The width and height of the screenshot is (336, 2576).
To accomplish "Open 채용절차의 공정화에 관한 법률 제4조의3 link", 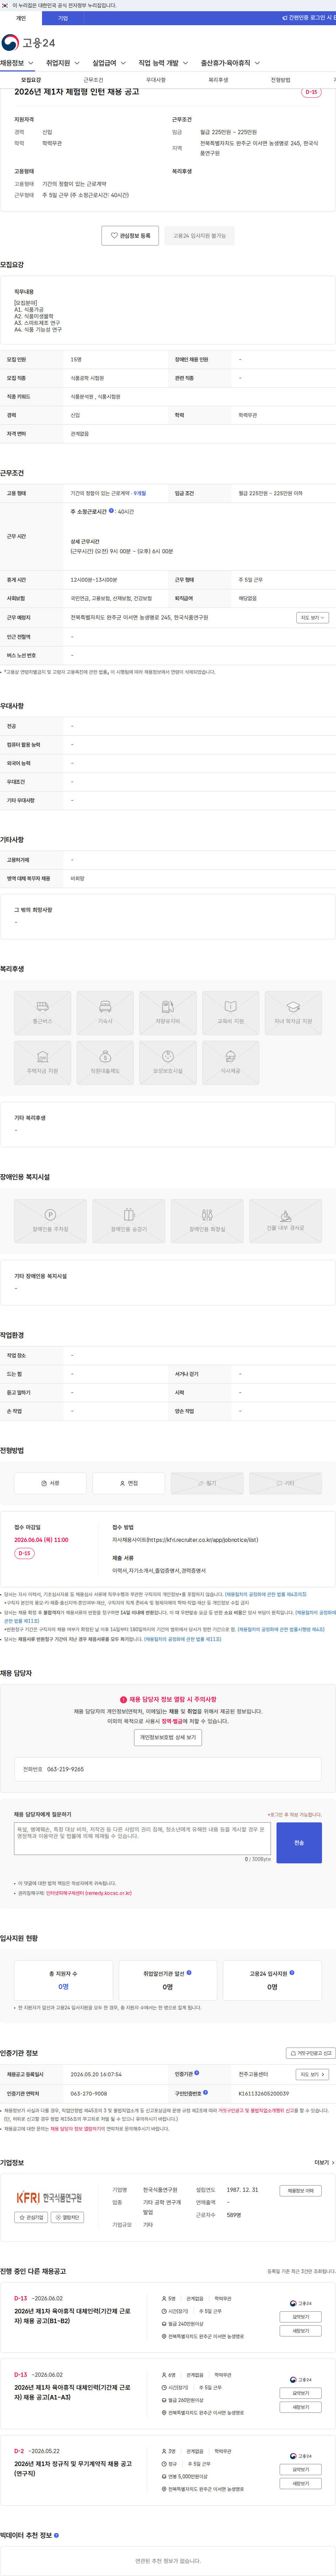I will [x=266, y=1594].
